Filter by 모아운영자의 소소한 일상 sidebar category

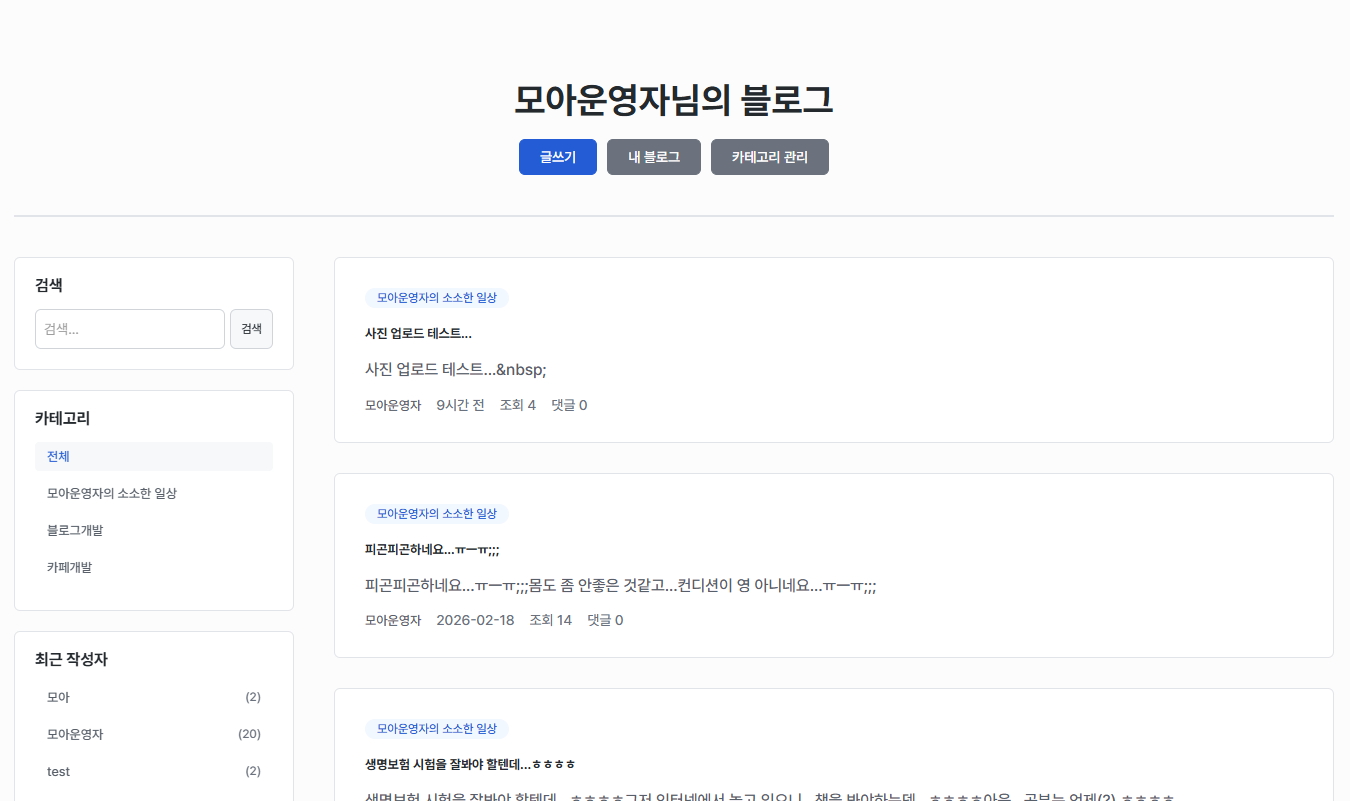tap(111, 493)
